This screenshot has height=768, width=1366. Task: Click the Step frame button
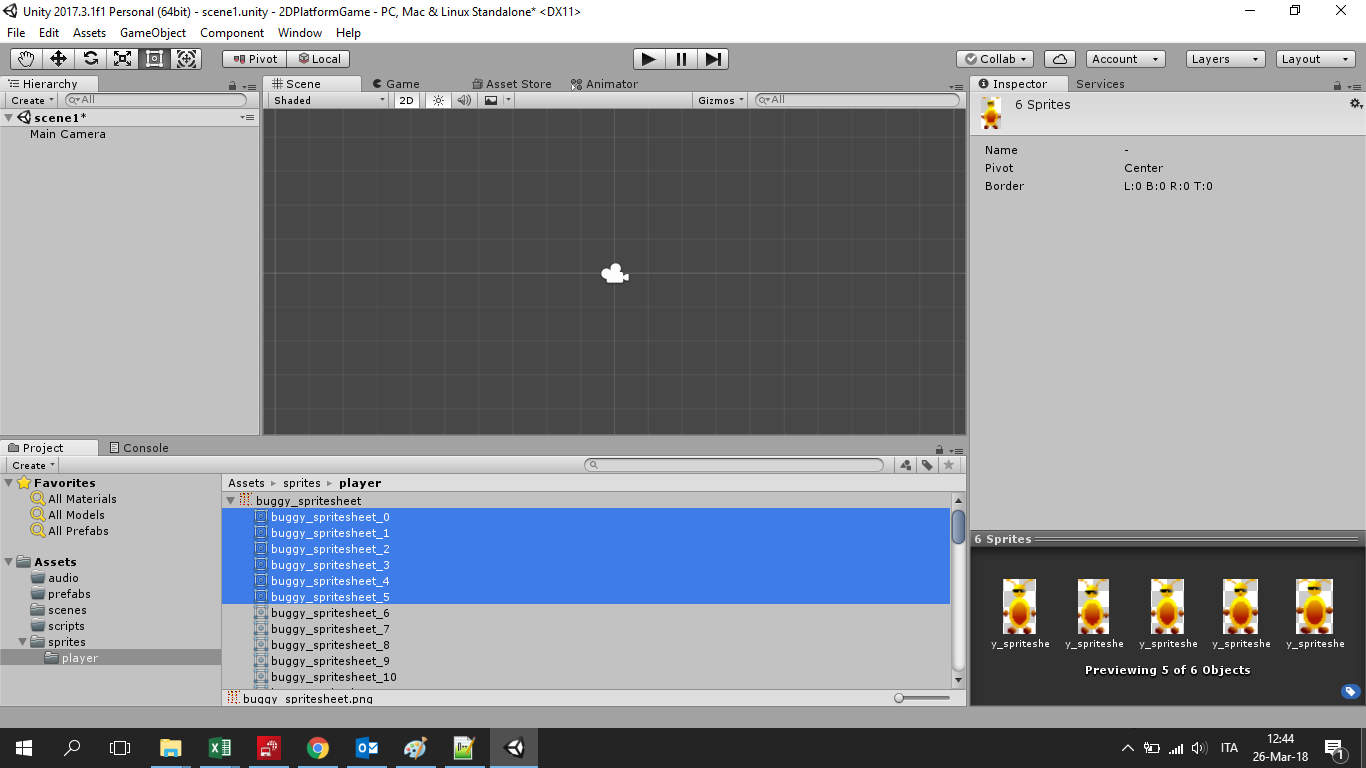(712, 59)
